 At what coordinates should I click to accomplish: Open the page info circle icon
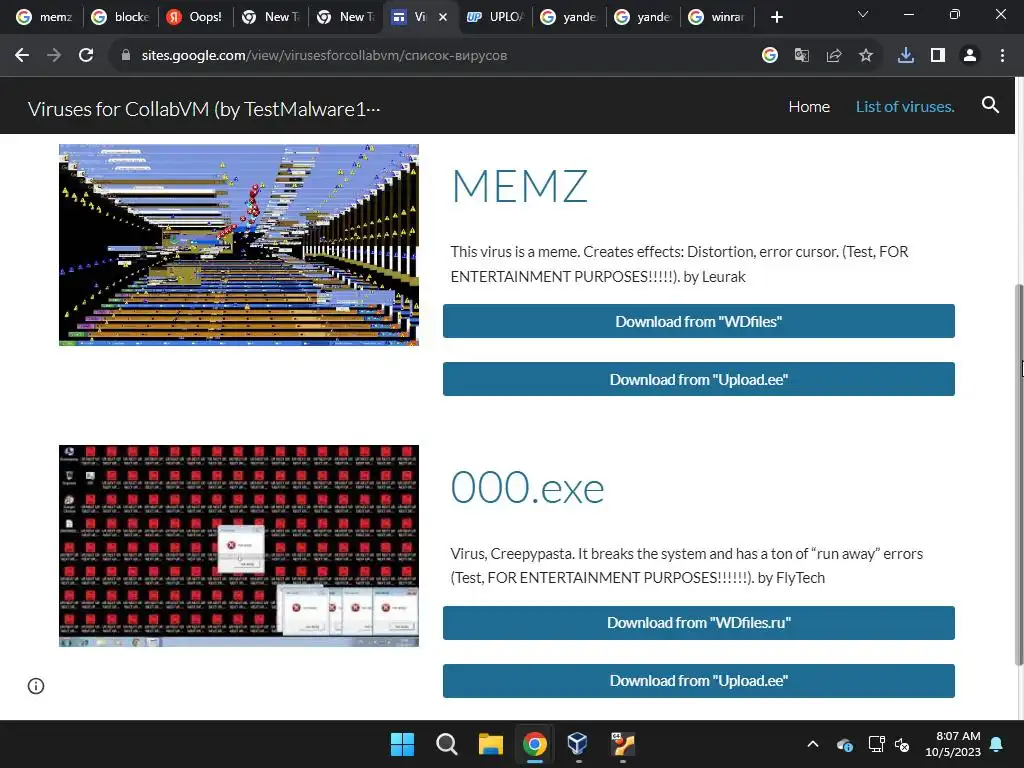coord(36,686)
